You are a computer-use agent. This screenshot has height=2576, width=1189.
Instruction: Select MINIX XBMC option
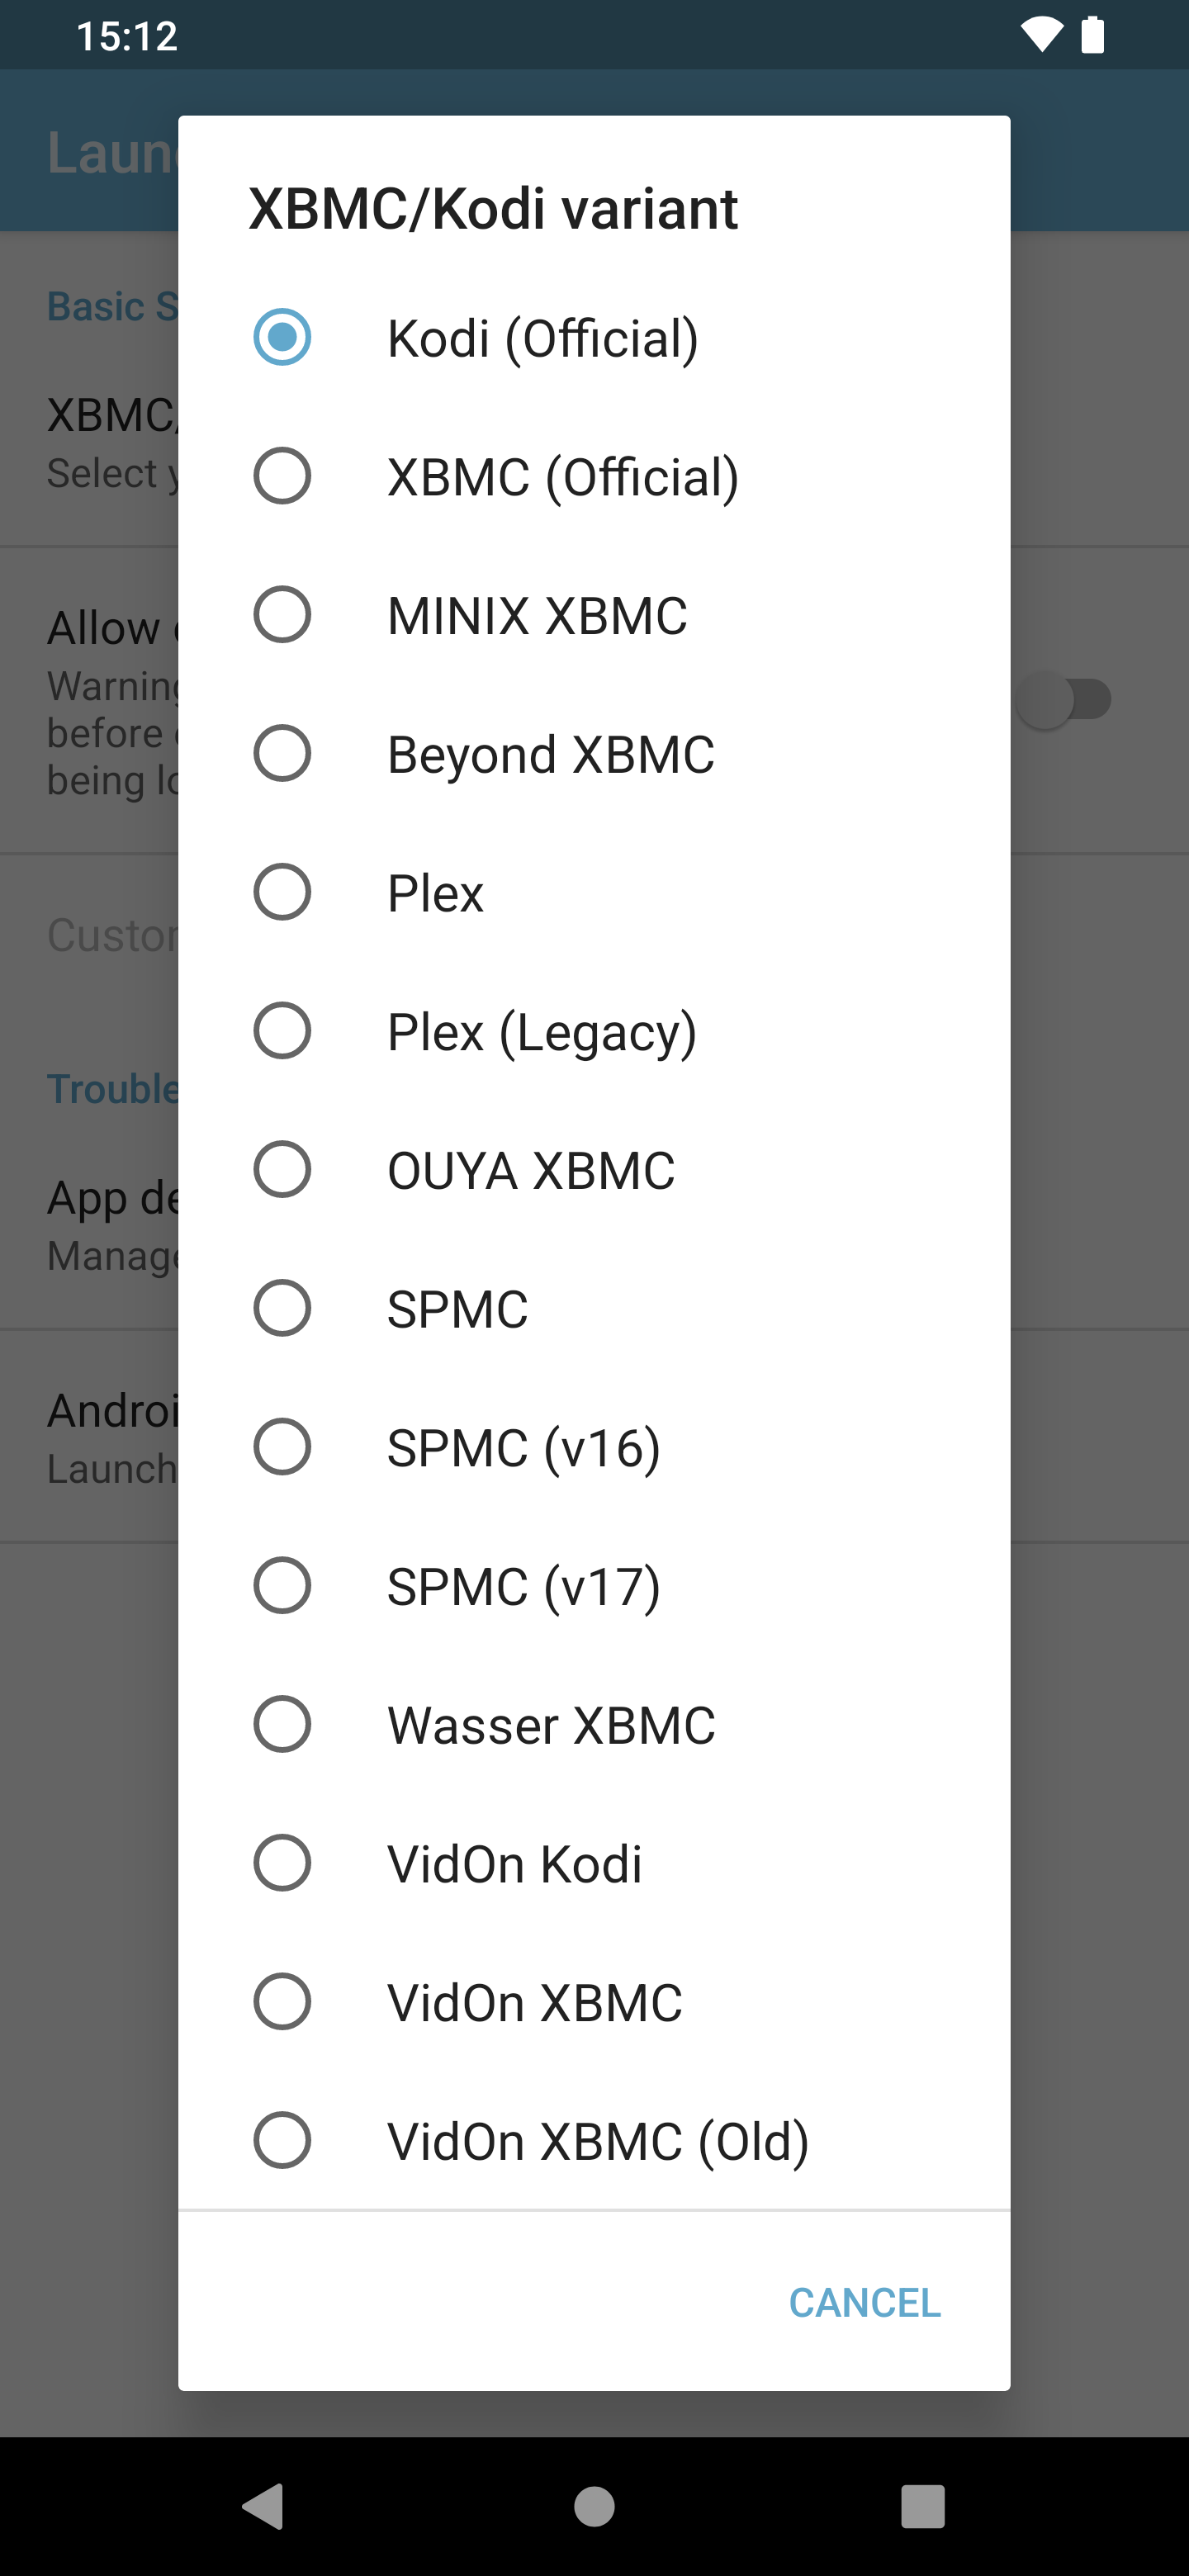click(282, 615)
